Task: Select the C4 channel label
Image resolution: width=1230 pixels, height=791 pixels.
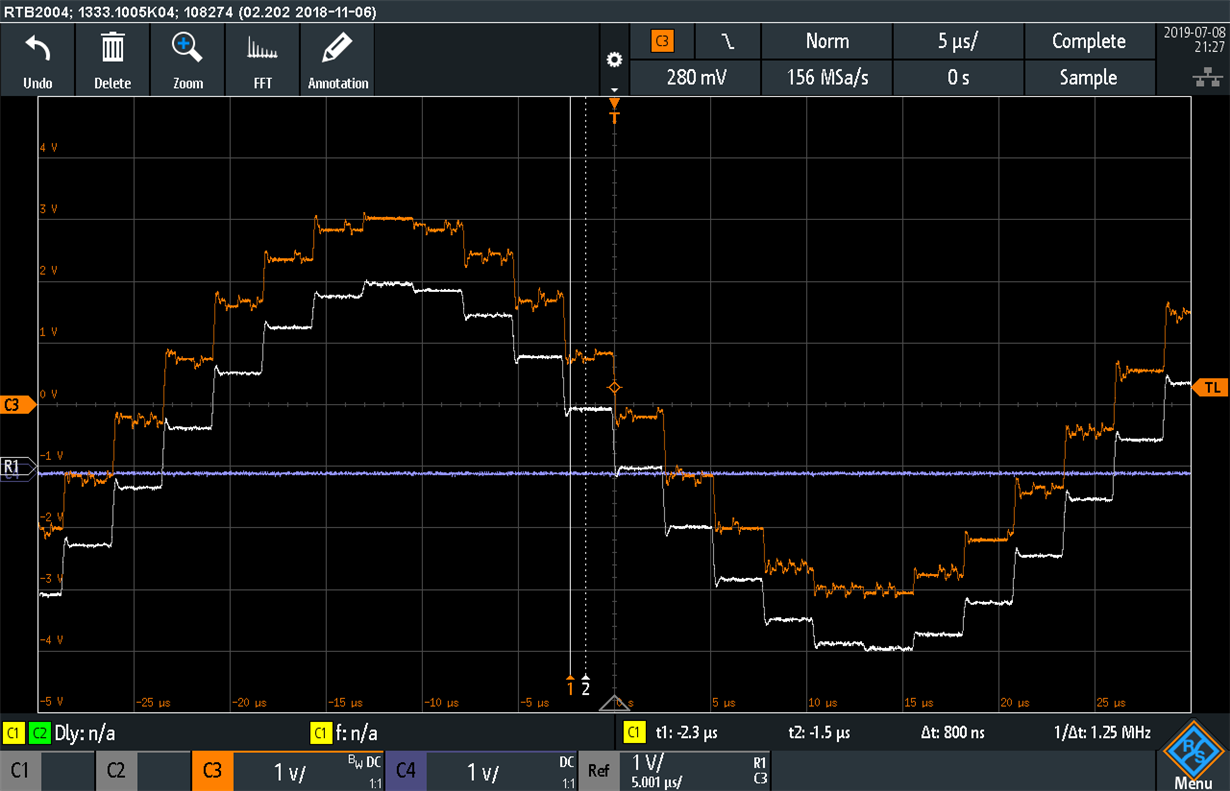Action: (405, 770)
